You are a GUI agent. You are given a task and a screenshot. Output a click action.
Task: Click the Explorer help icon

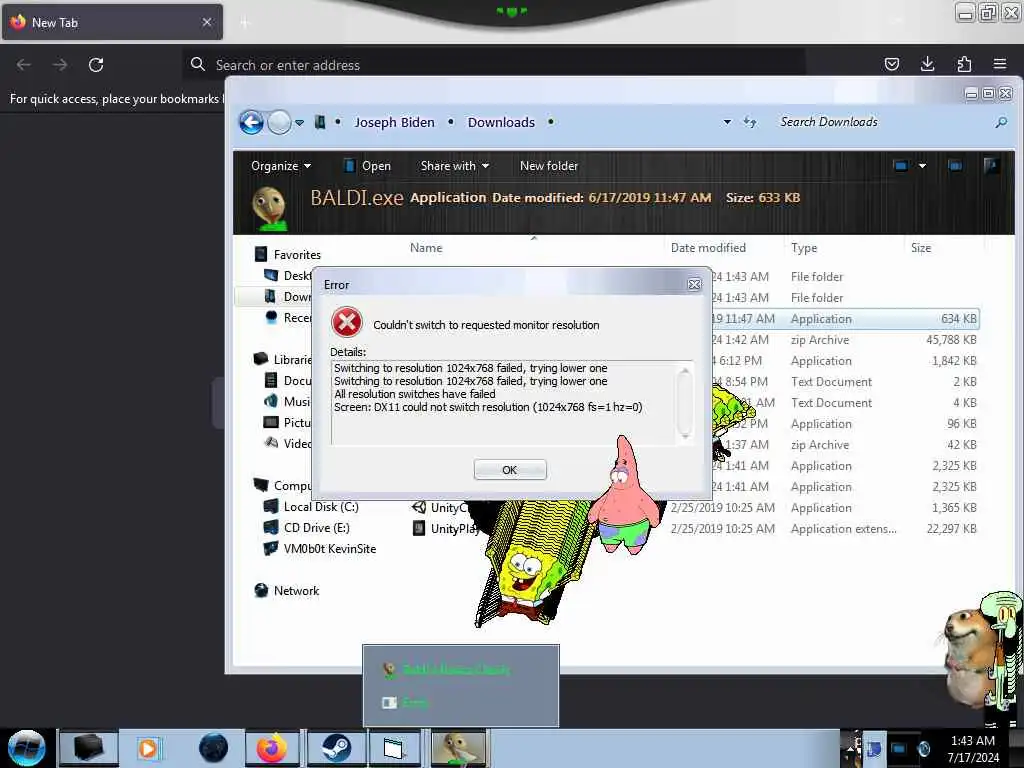click(991, 166)
